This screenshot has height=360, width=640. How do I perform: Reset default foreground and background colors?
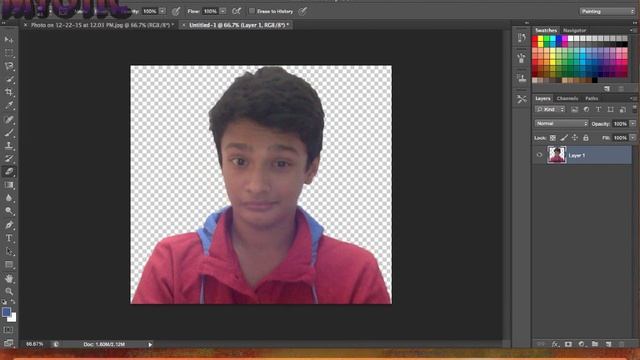pos(4,302)
